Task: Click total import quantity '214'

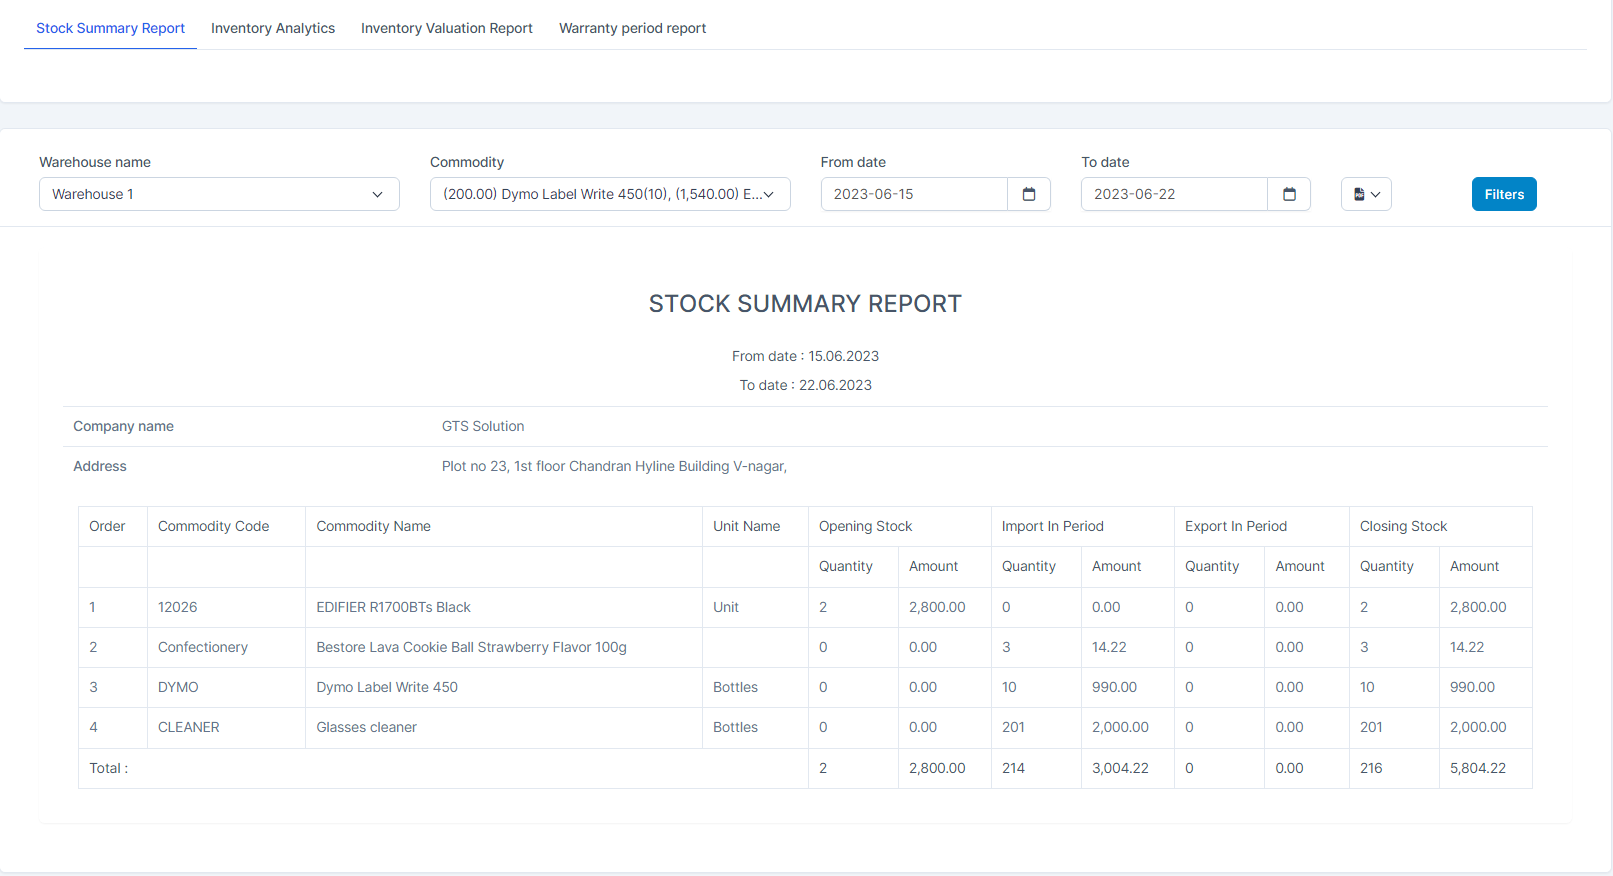Action: point(1013,768)
